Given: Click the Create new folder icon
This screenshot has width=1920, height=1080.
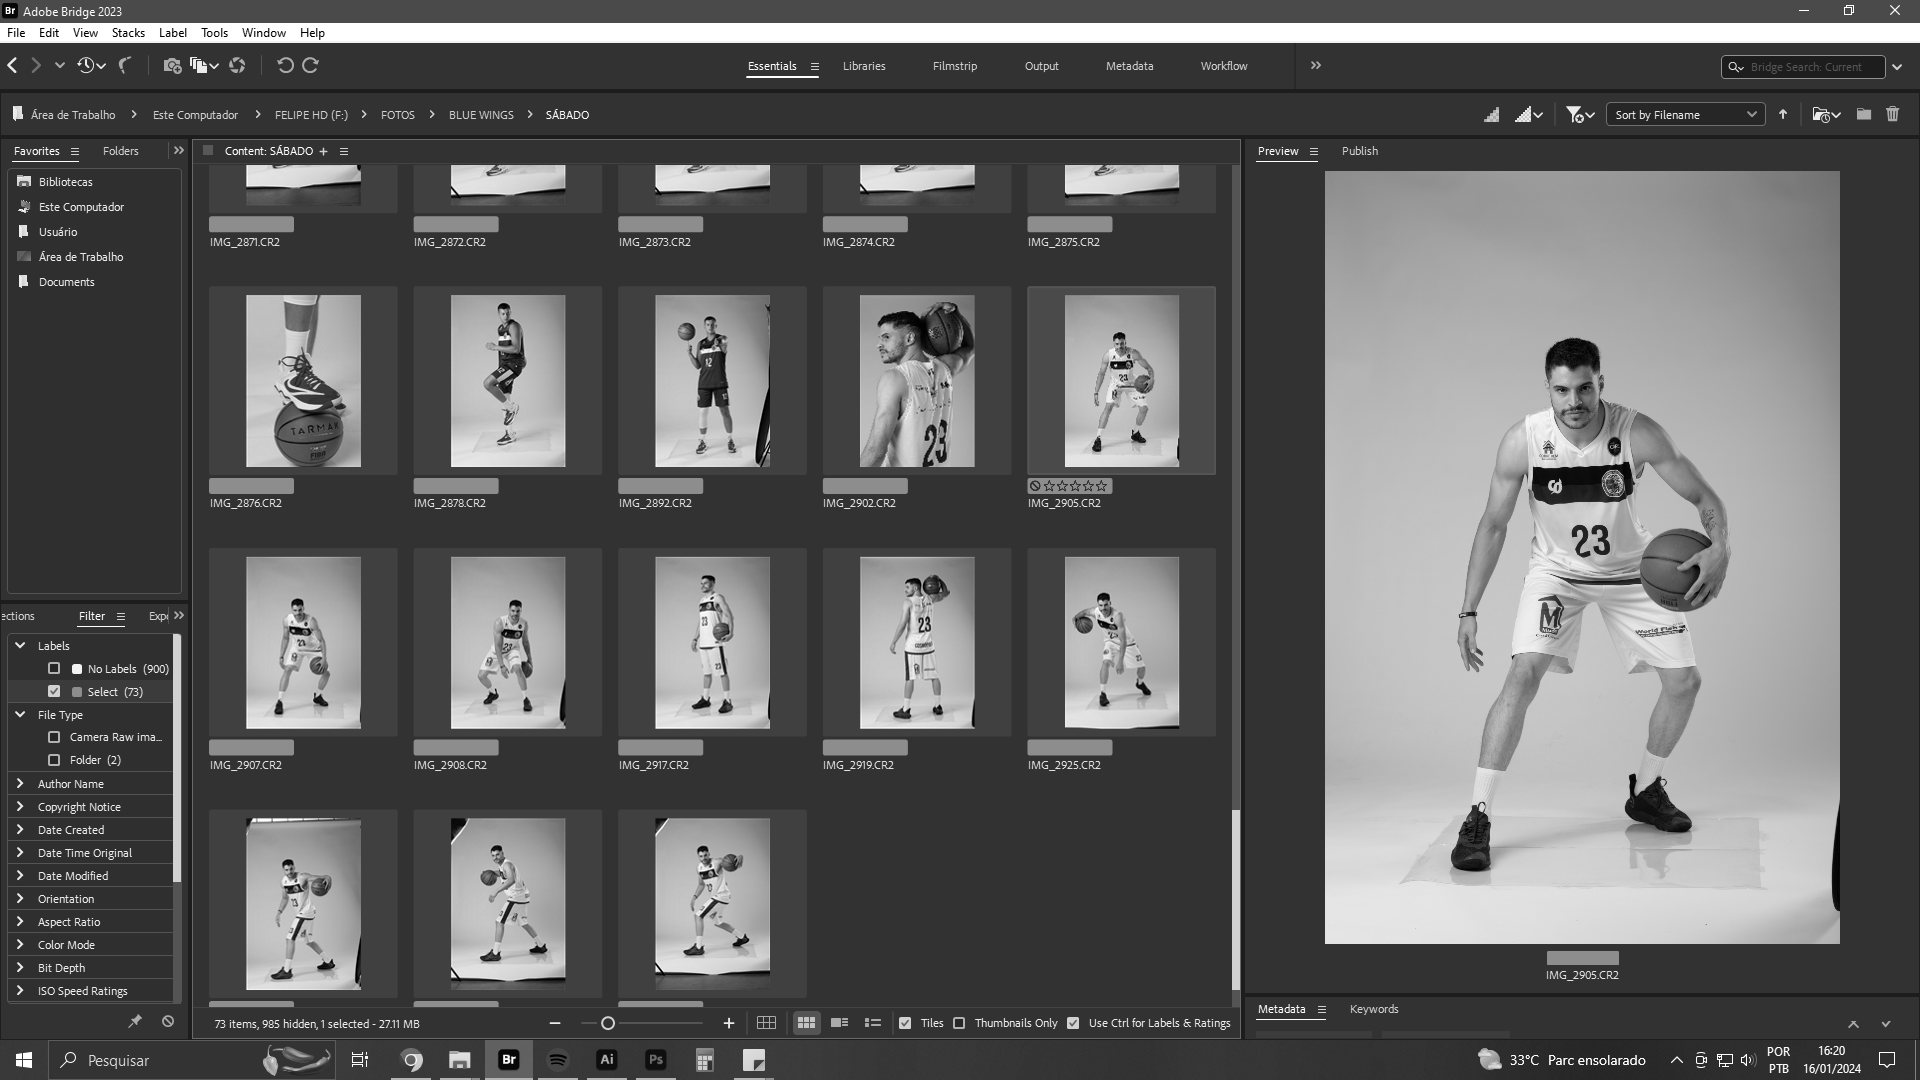Looking at the screenshot, I should [x=1864, y=115].
